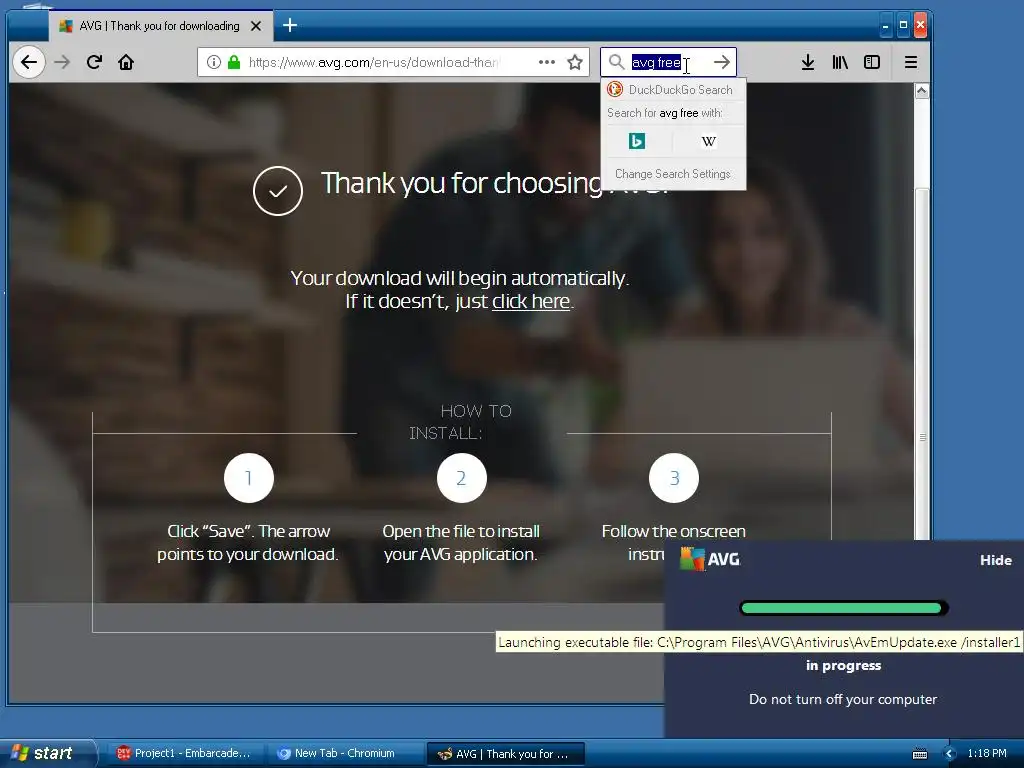Screen dimensions: 1024x768
Task: Click the green padlock security icon
Action: (234, 62)
